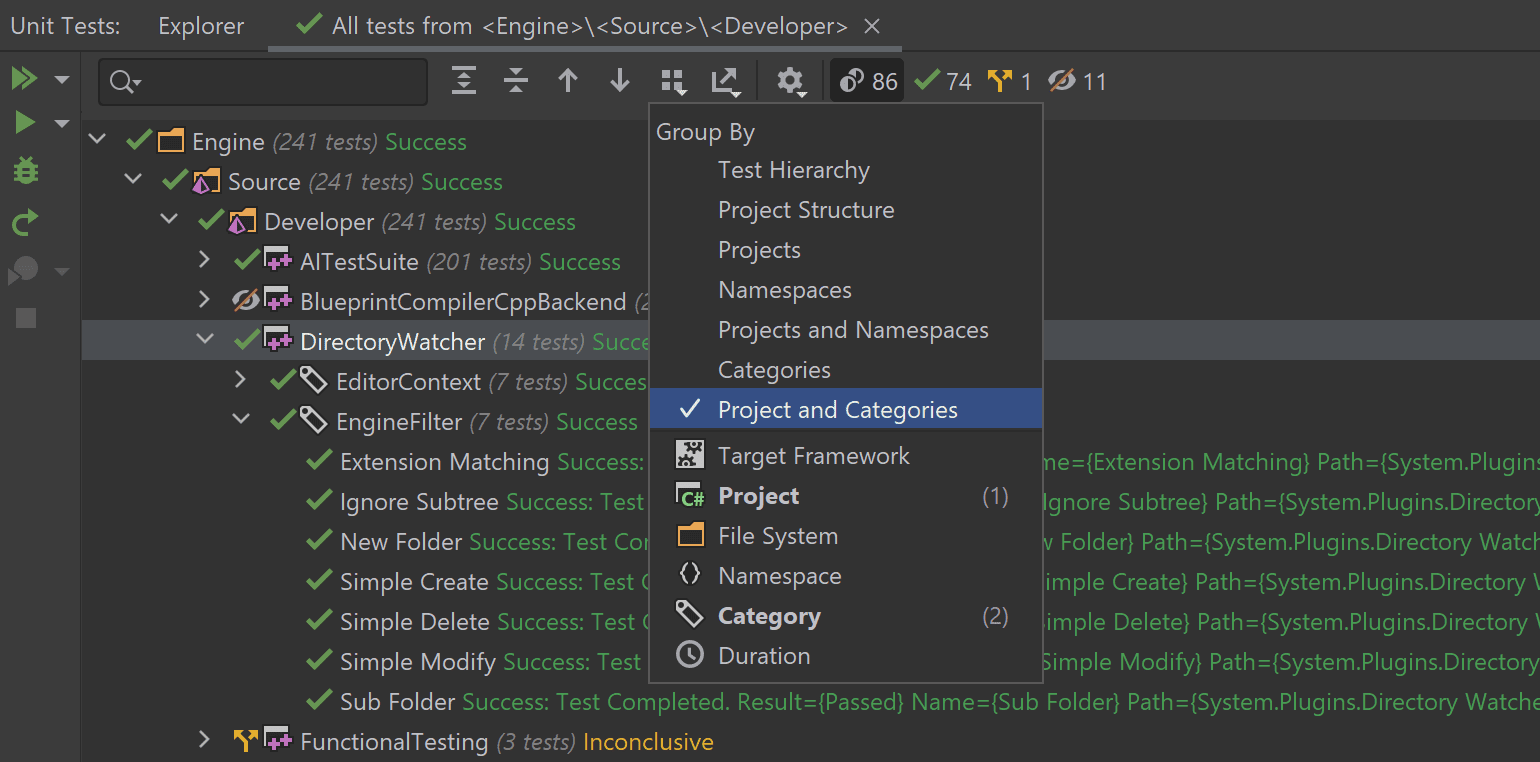Click the Repeat Previous Run icon

(x=25, y=222)
